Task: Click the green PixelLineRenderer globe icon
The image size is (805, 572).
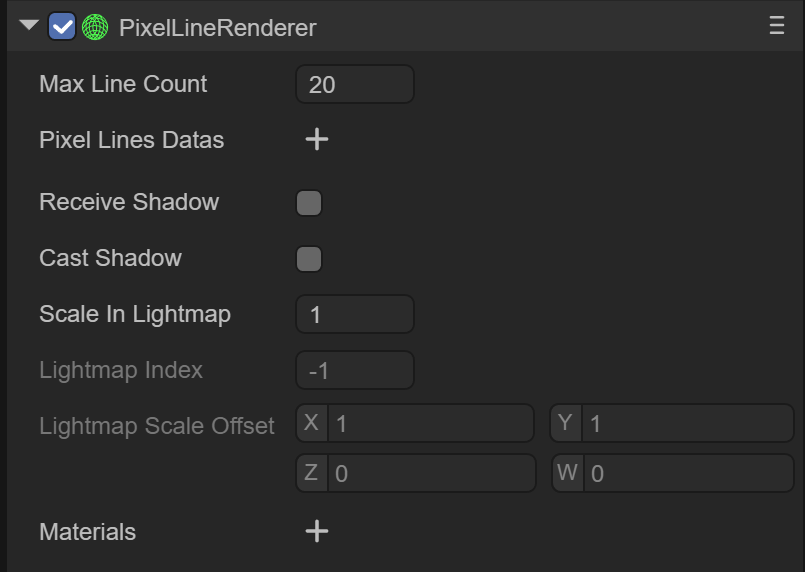Action: click(95, 27)
